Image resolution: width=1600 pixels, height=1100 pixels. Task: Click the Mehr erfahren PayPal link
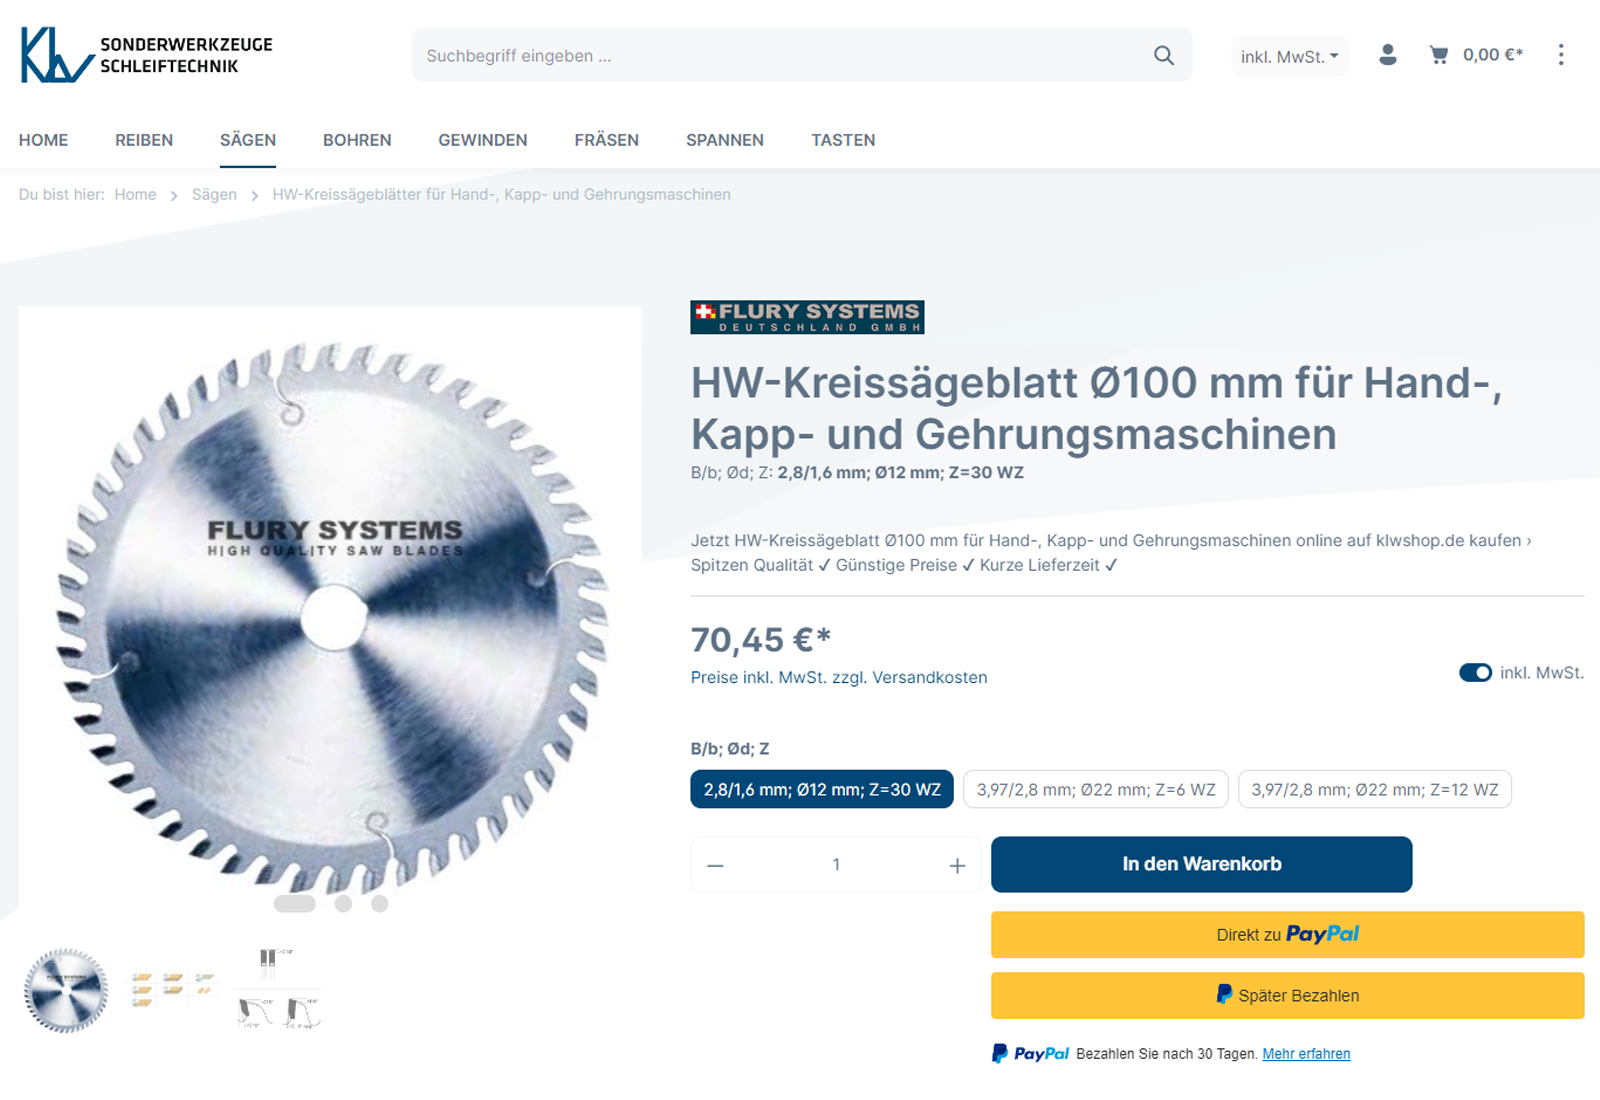(1306, 1054)
